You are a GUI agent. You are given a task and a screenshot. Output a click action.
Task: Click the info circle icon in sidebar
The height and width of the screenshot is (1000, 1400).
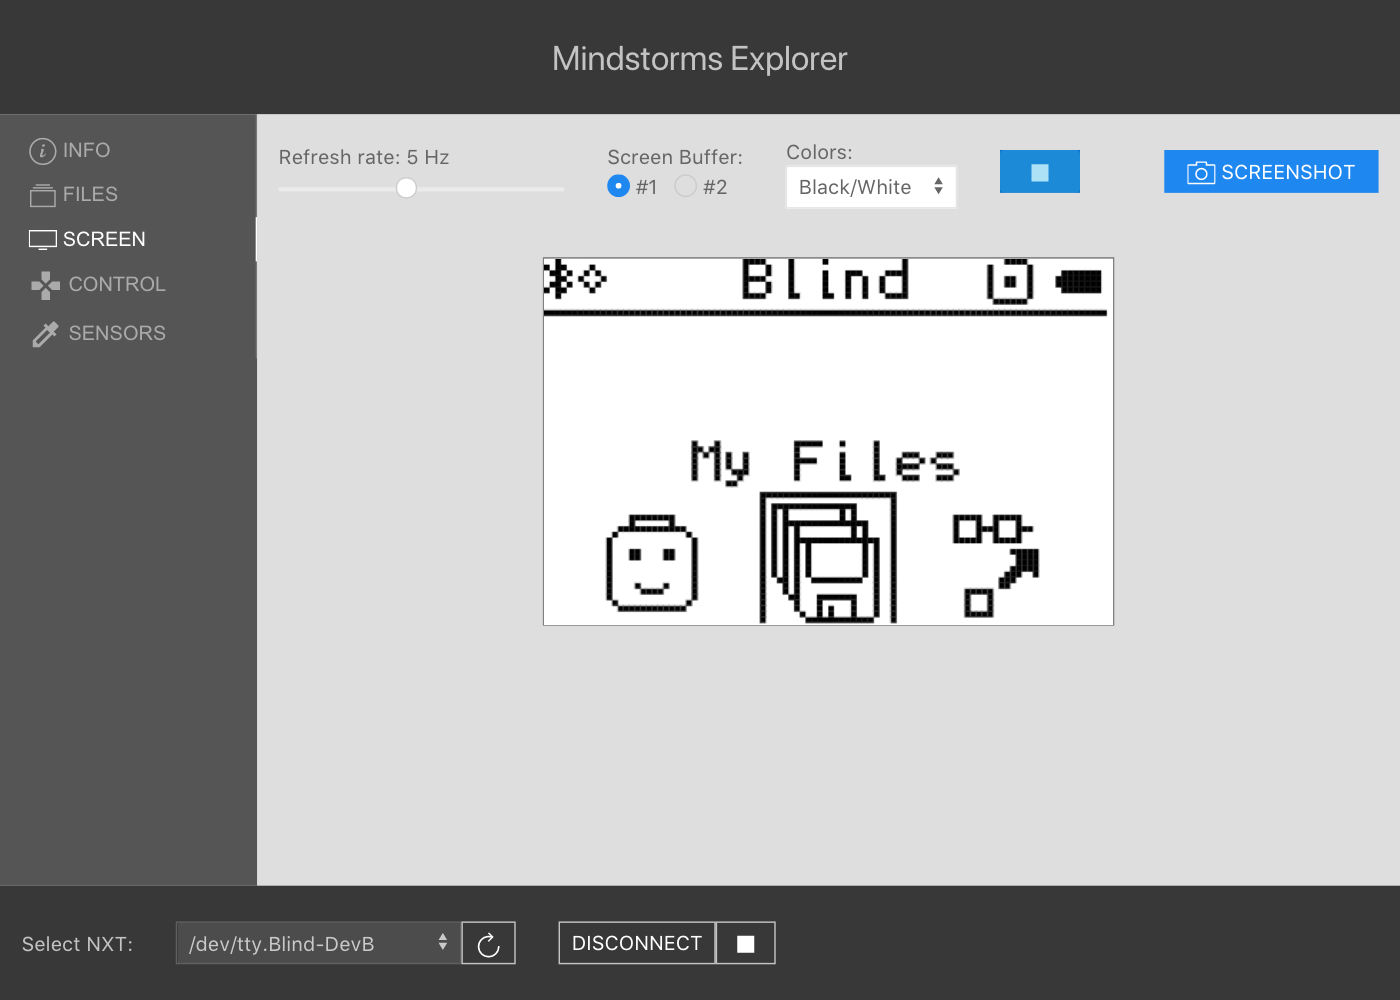(43, 151)
